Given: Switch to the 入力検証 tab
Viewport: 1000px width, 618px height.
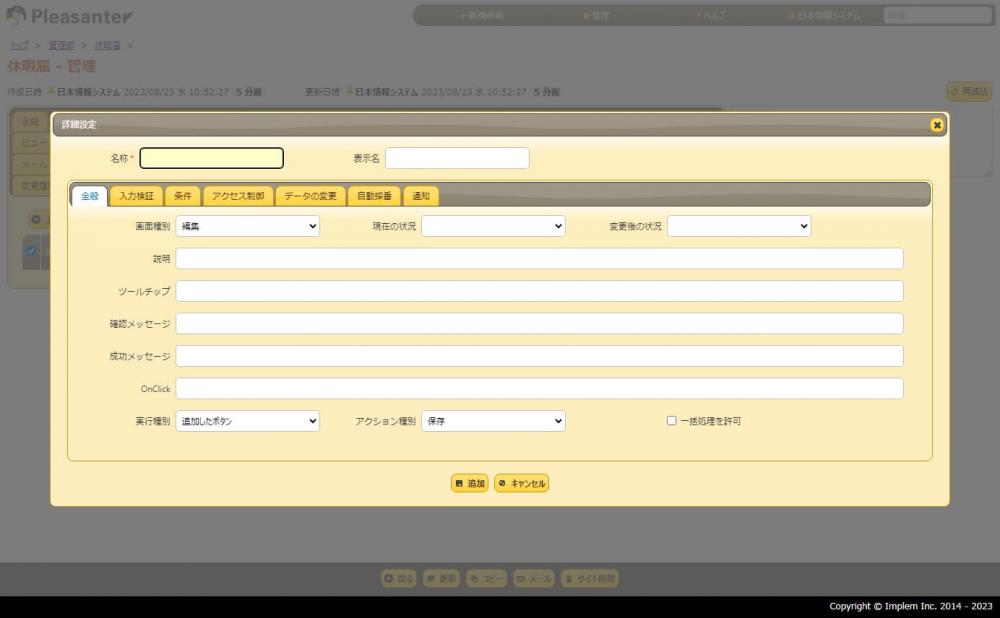Looking at the screenshot, I should tap(136, 196).
